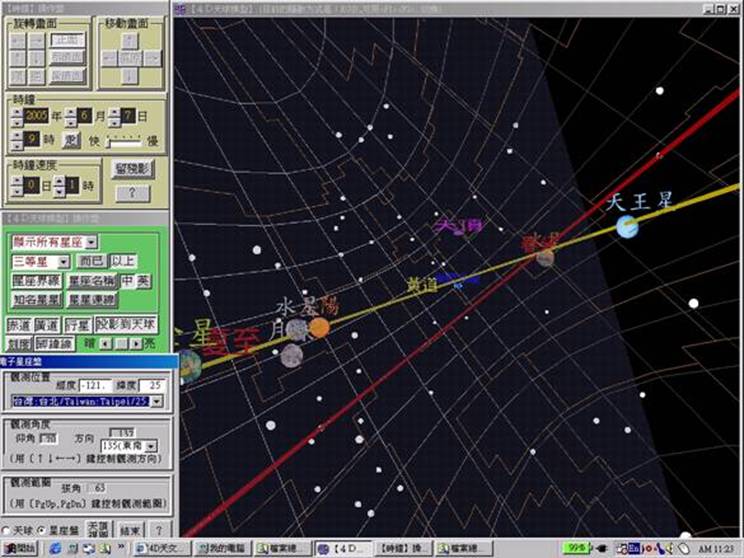Toggle 黃道 ecliptic line display
Image resolution: width=744 pixels, height=558 pixels.
(x=46, y=326)
